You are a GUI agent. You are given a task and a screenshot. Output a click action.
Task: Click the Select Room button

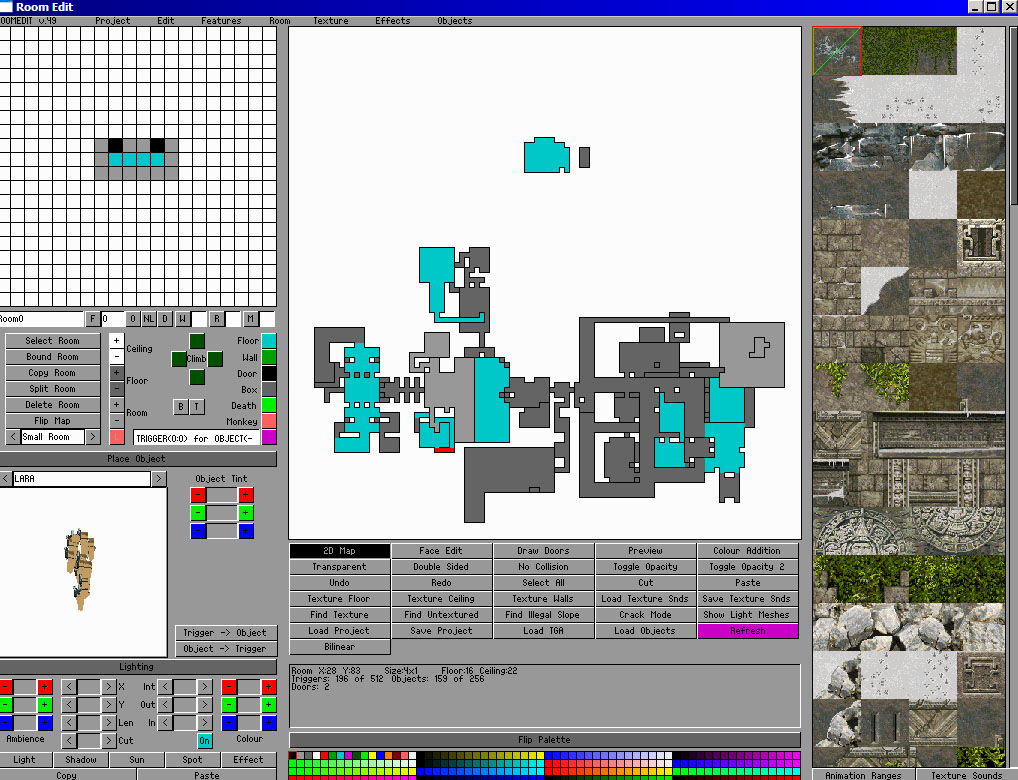coord(53,341)
